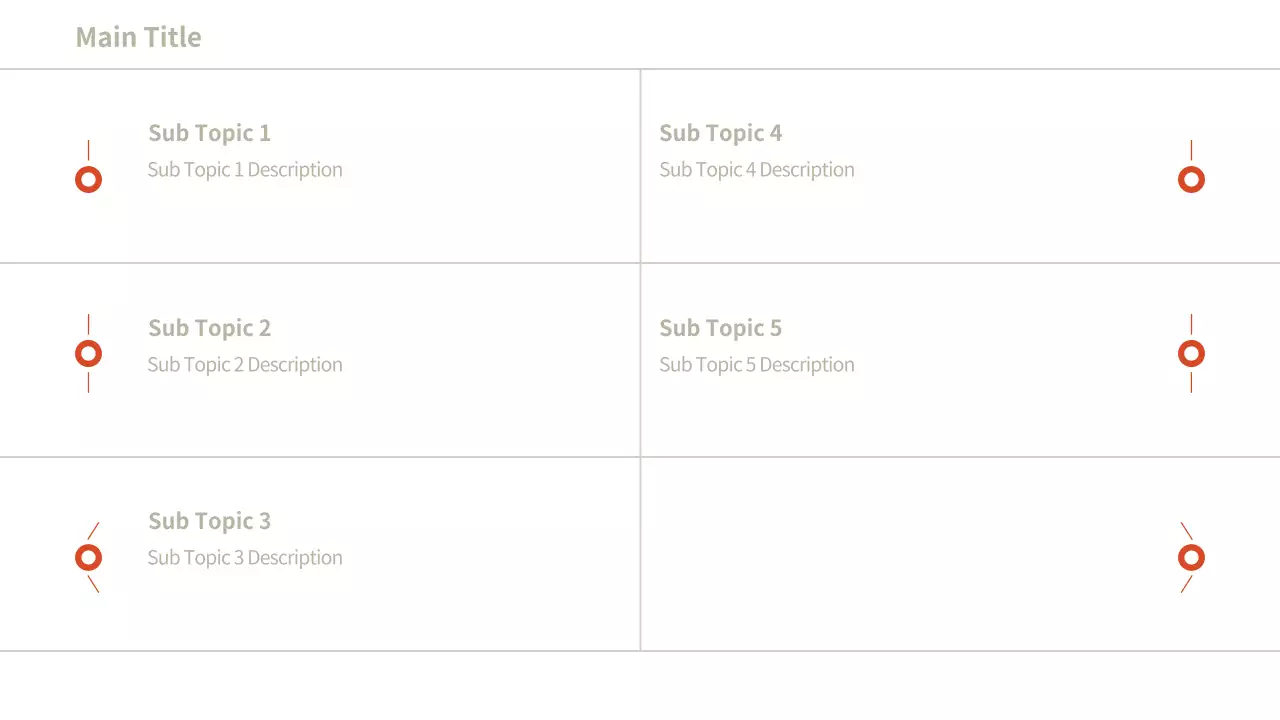
Task: Click the orange ring marker beside Sub Topic 1
Action: 88,180
